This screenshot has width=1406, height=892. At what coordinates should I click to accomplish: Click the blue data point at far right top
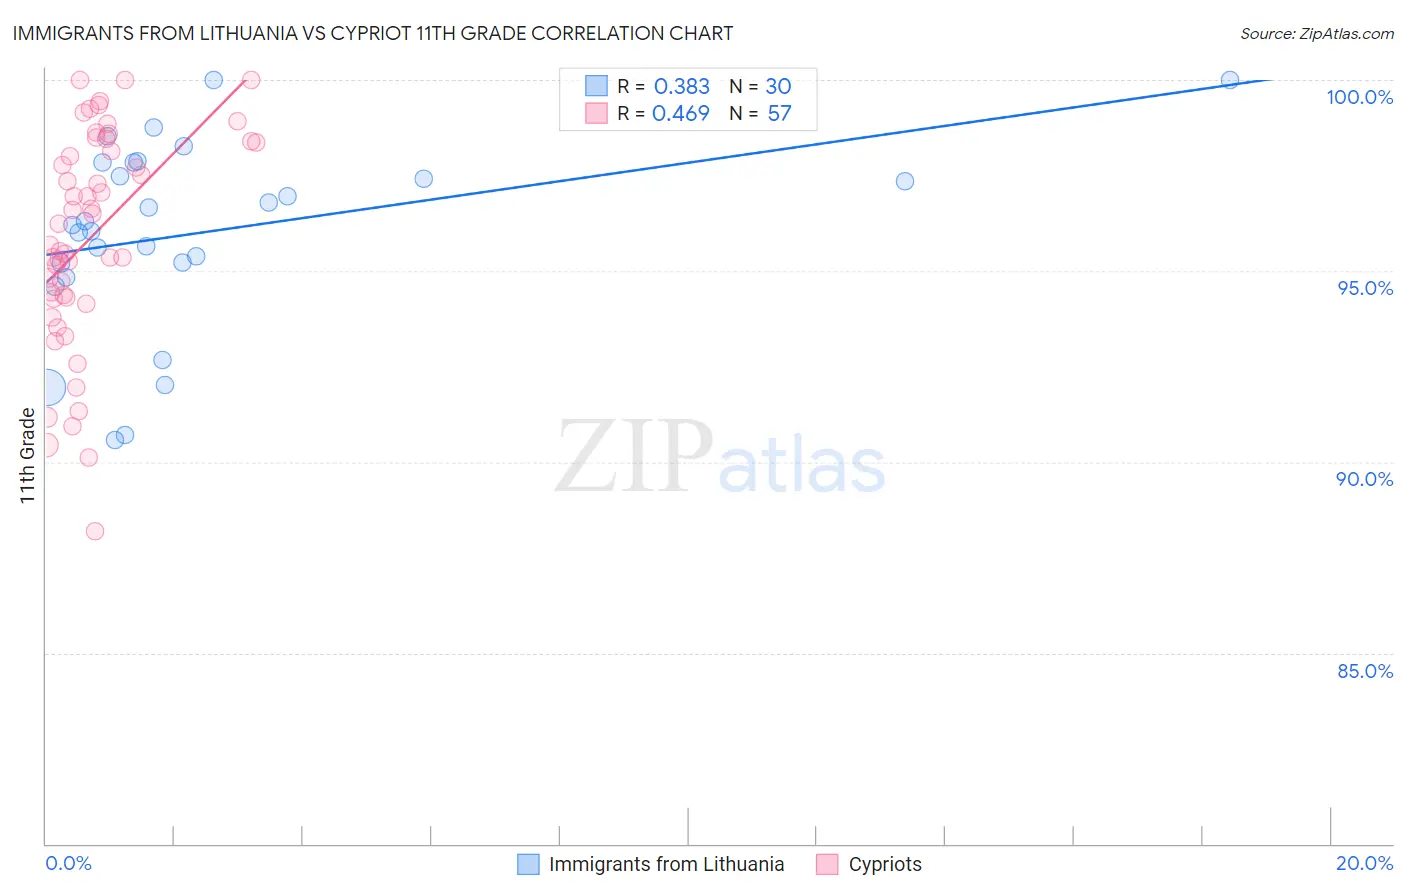tap(1230, 80)
